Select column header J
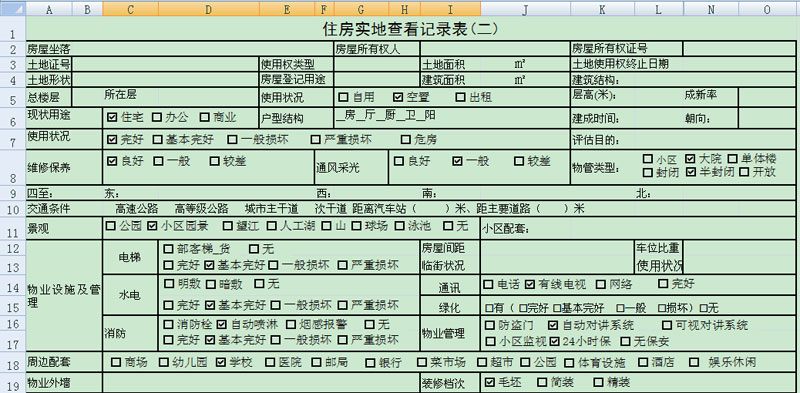 tap(525, 8)
